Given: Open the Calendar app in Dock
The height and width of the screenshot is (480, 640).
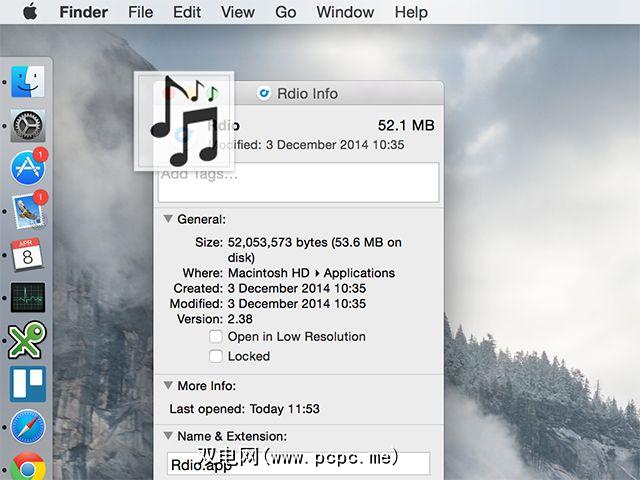Looking at the screenshot, I should (x=27, y=253).
